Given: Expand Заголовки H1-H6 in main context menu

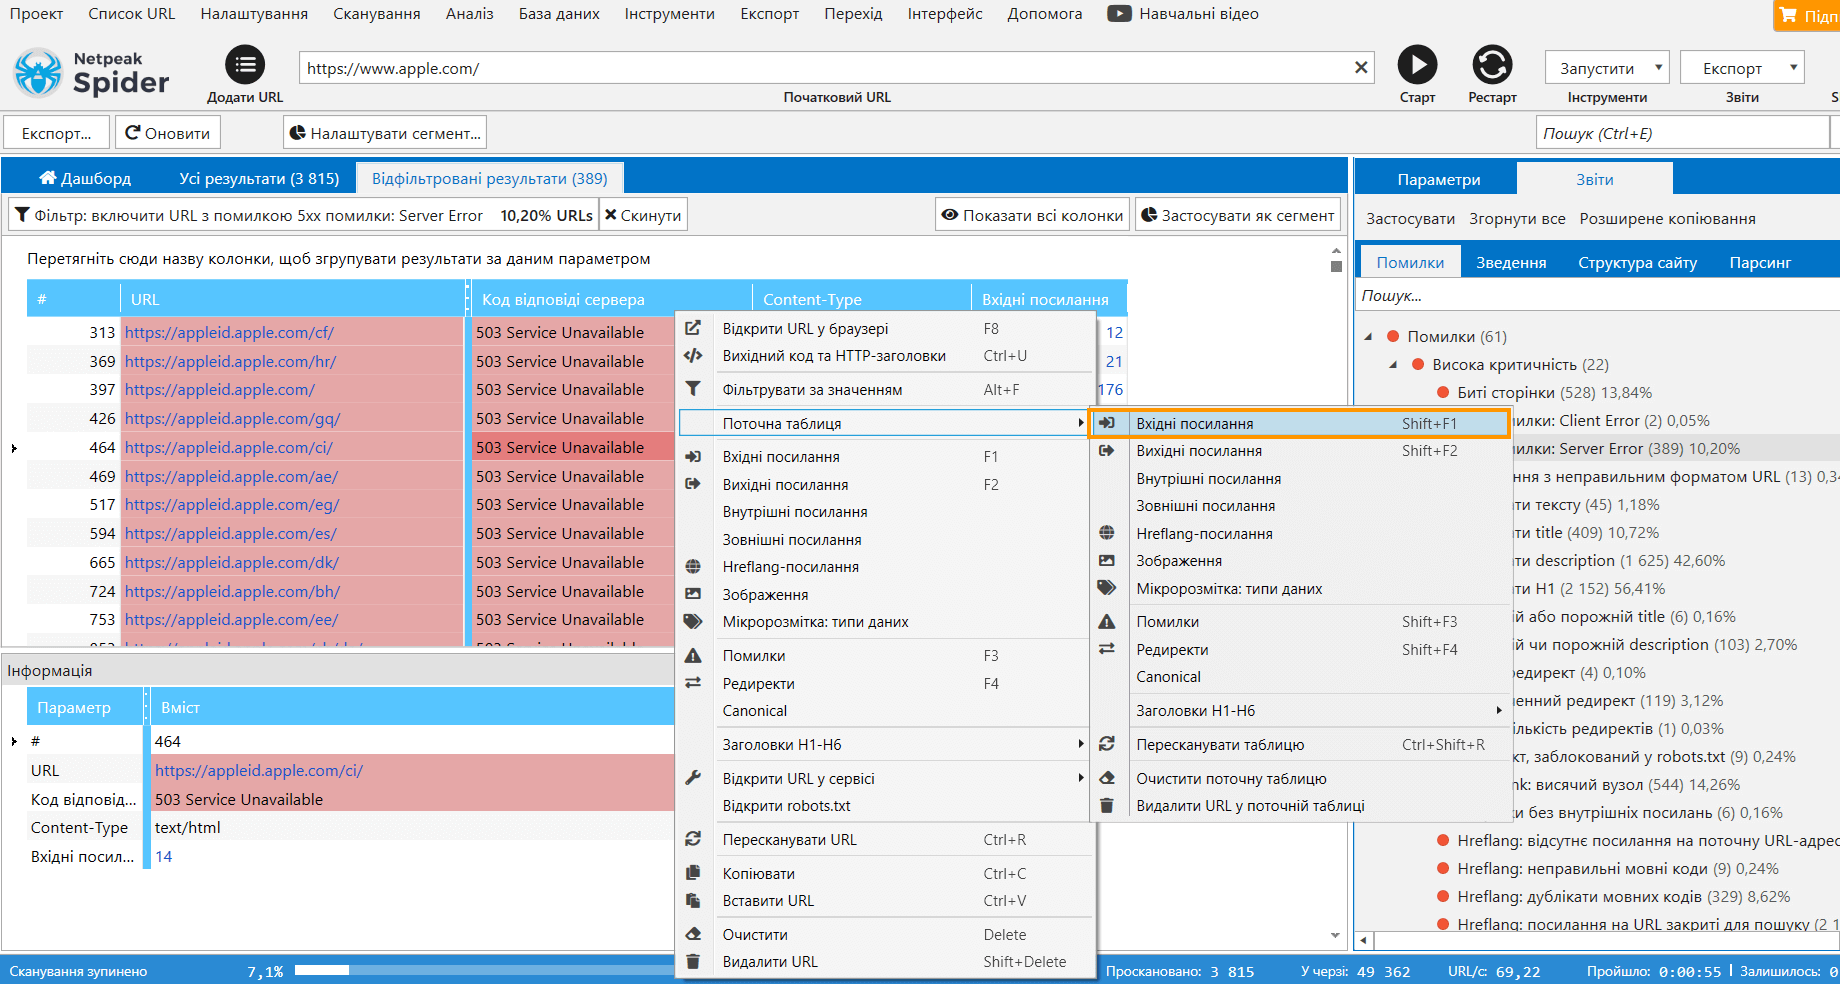Looking at the screenshot, I should pos(1080,744).
